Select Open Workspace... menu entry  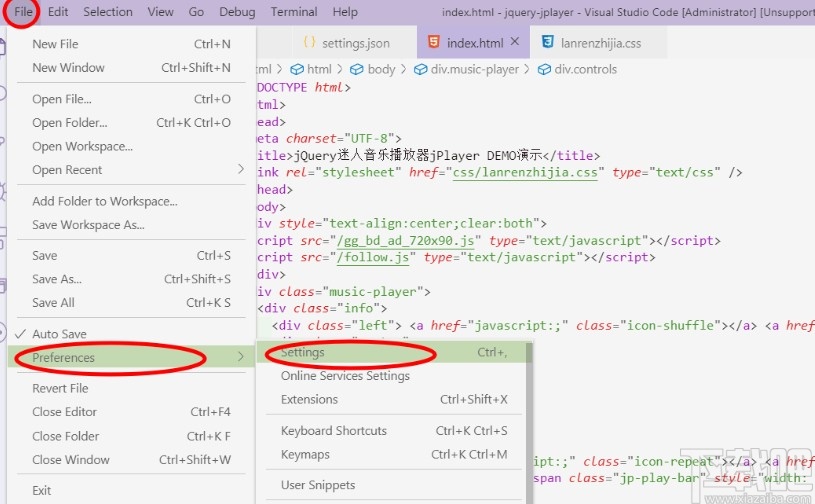pos(131,147)
